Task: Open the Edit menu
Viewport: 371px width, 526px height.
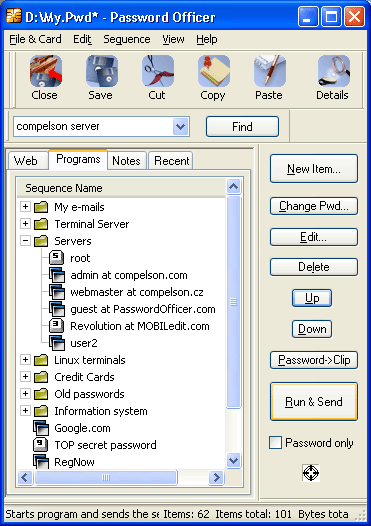Action: pyautogui.click(x=82, y=39)
